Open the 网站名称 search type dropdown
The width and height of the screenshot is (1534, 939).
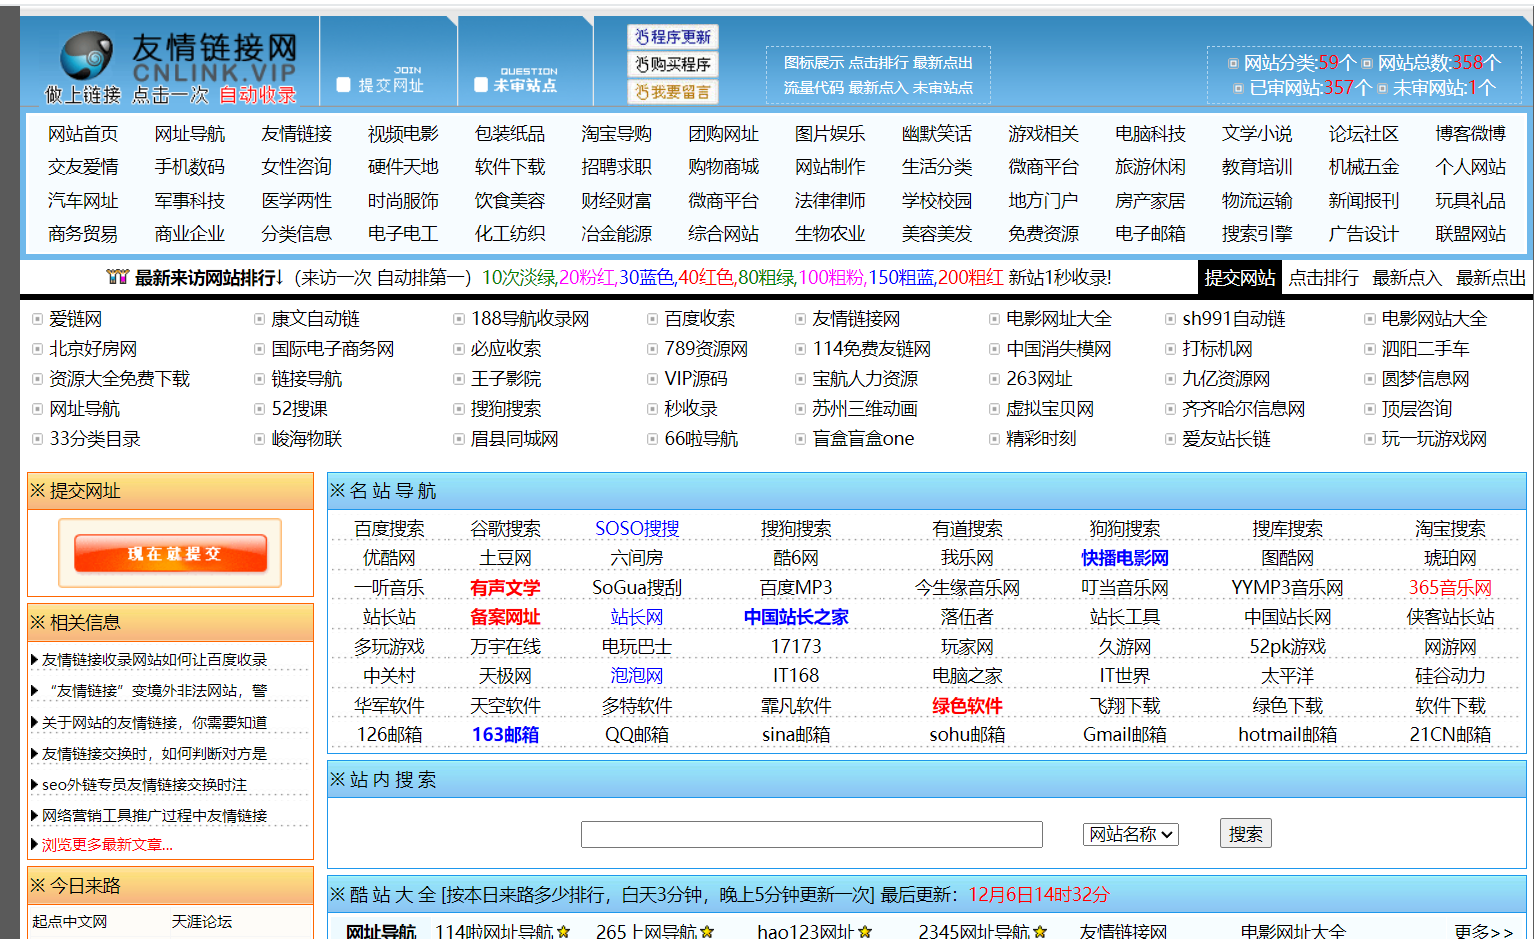tap(1131, 834)
